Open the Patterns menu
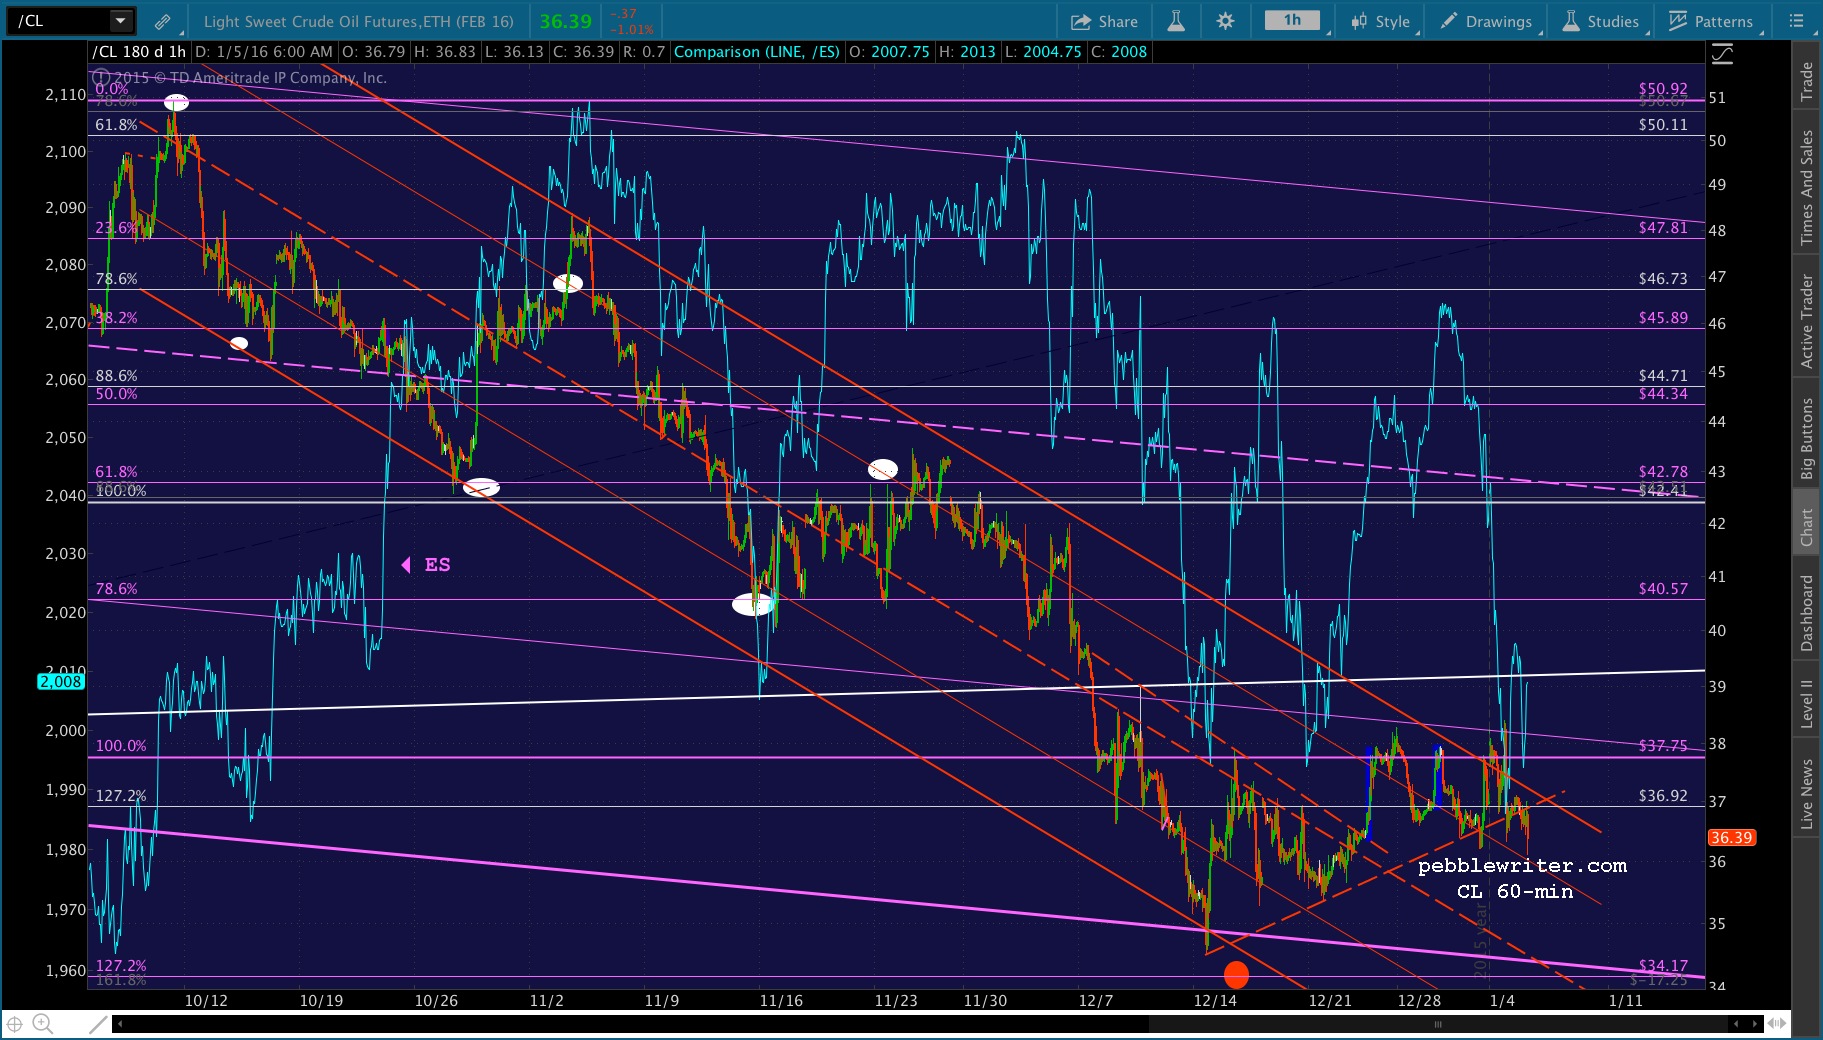 1711,21
